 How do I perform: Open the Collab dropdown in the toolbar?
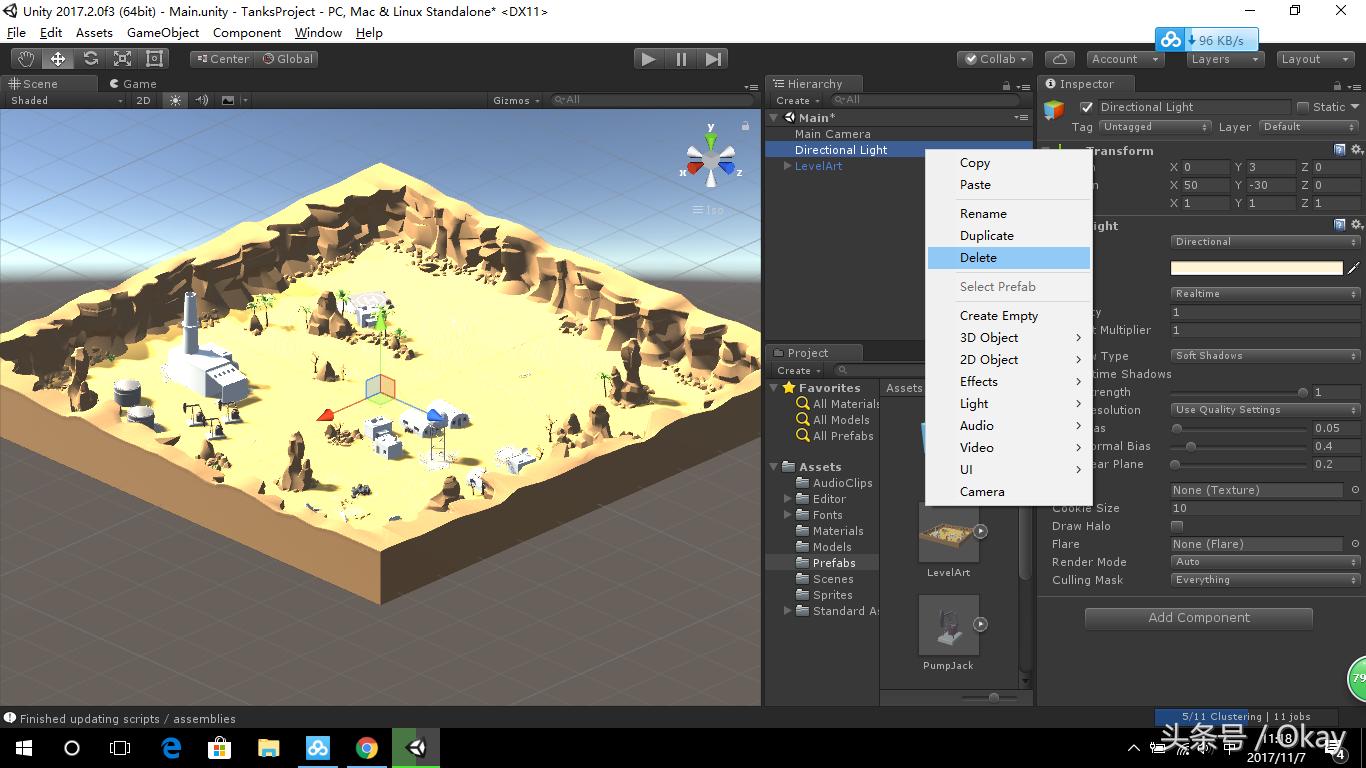click(x=994, y=58)
